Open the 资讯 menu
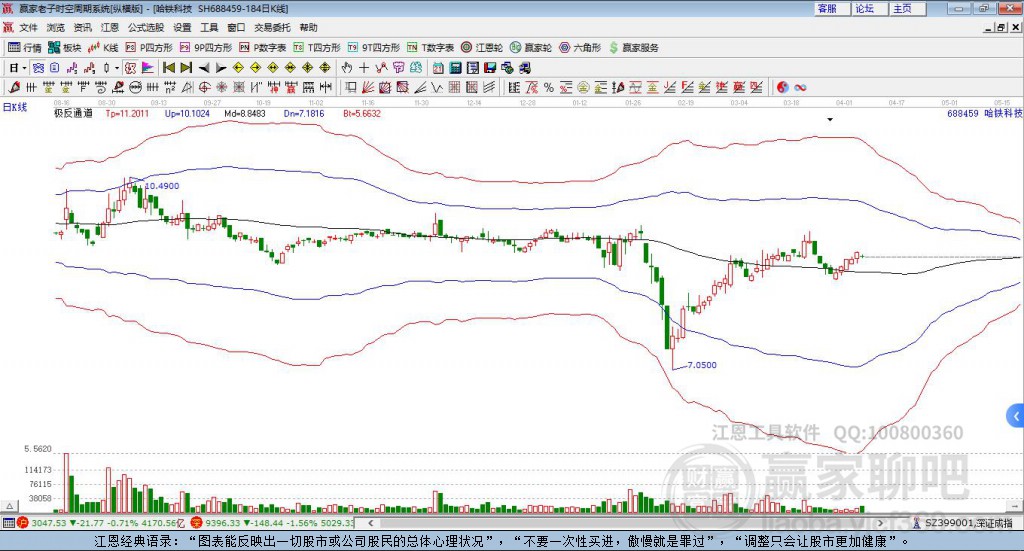This screenshot has height=551, width=1024. 83,27
